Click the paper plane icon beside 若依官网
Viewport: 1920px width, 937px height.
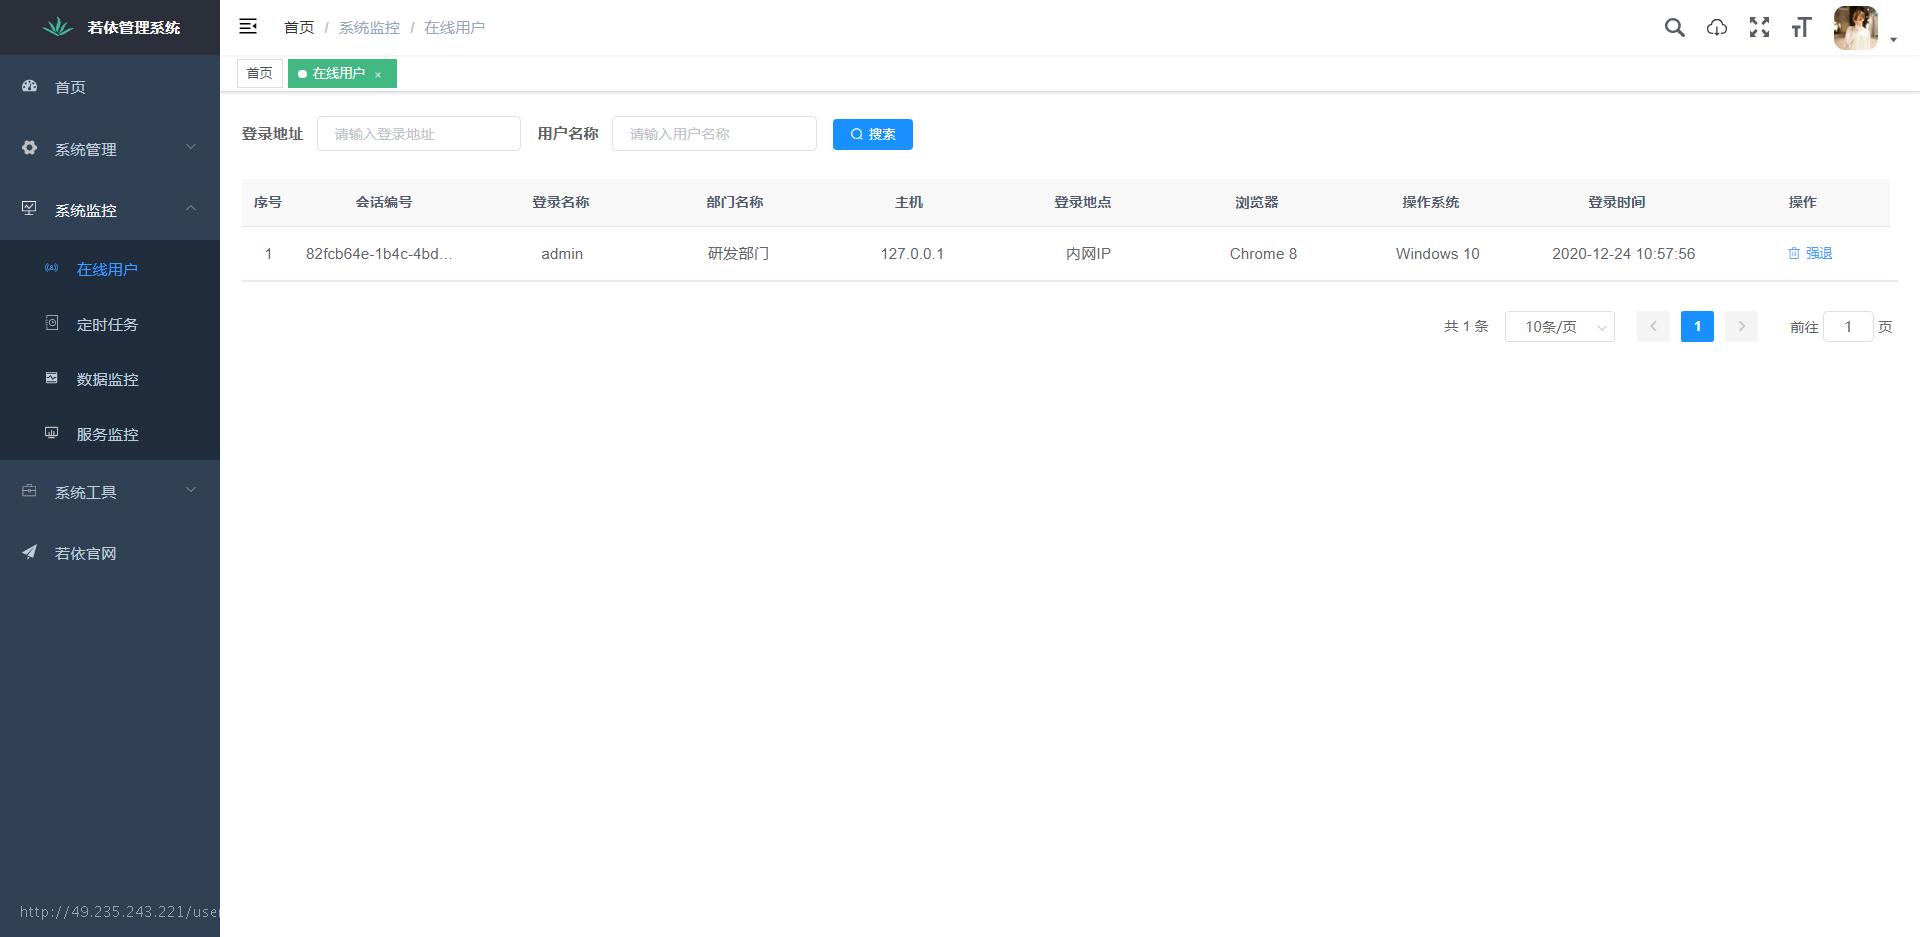coord(30,552)
